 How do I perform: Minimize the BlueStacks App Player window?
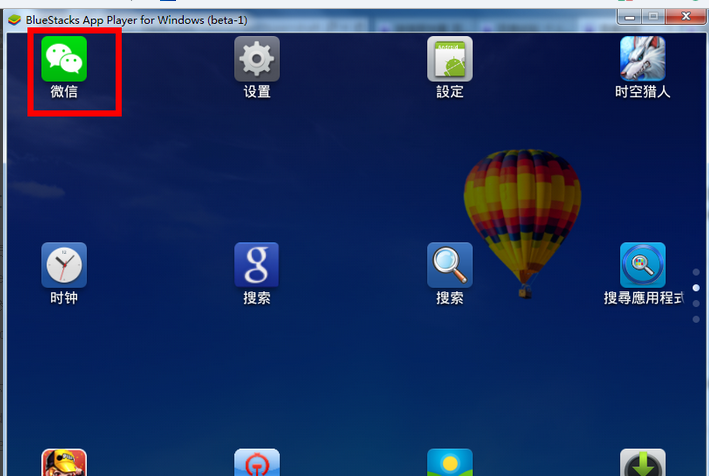[629, 16]
